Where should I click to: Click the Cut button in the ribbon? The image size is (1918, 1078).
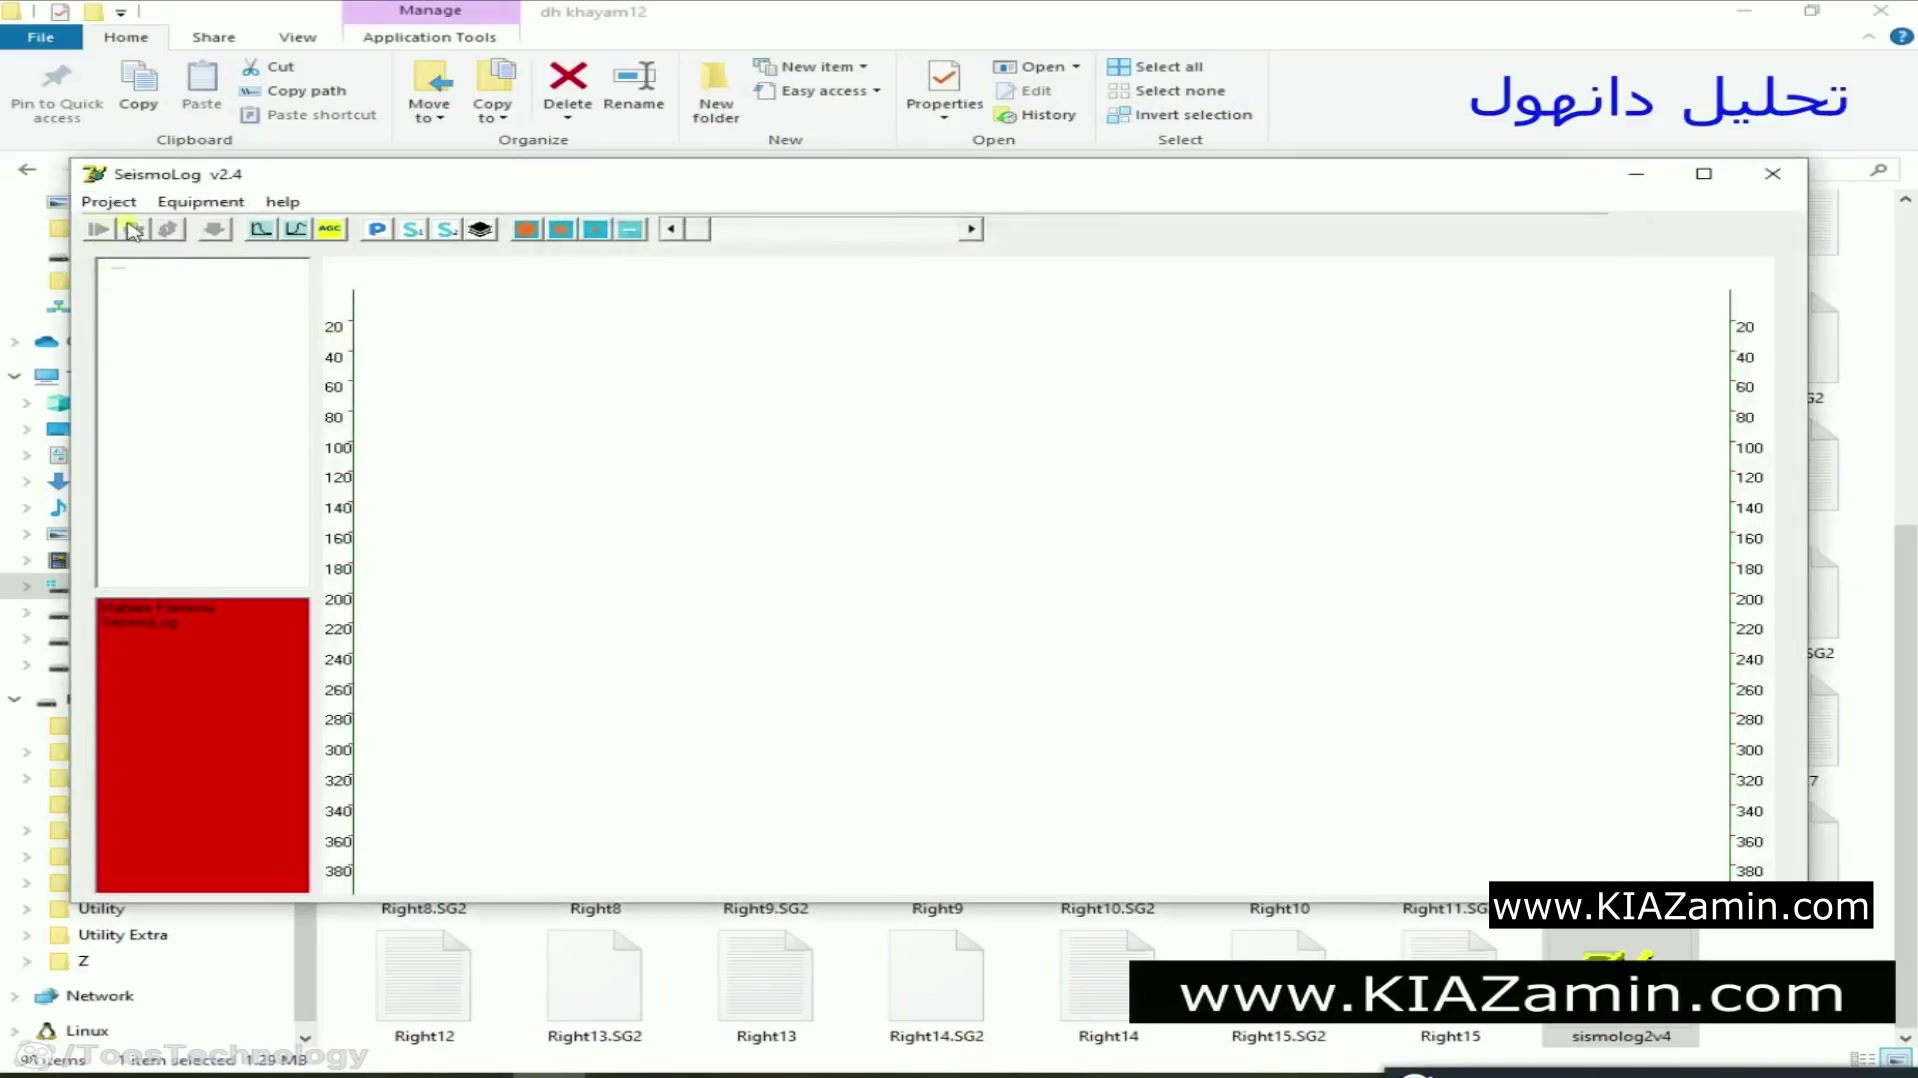coord(269,66)
